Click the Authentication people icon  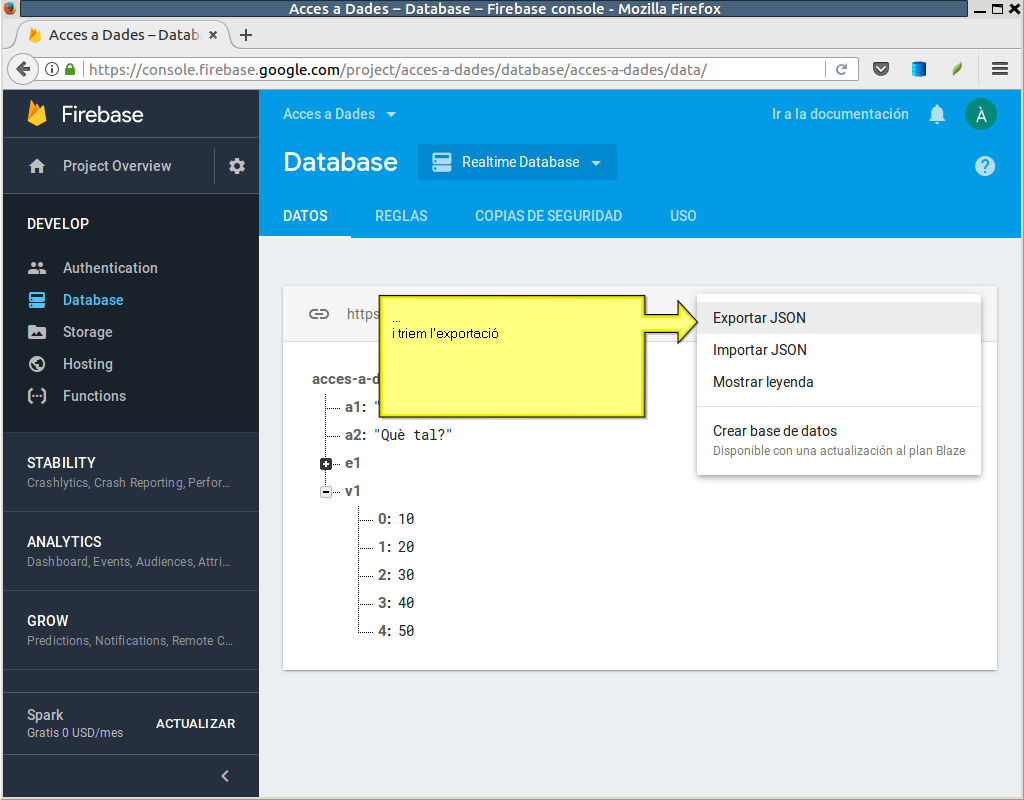pyautogui.click(x=37, y=268)
